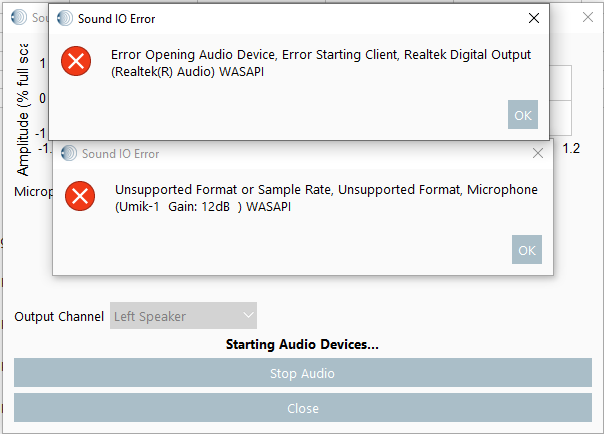Click the Close button at the bottom
The height and width of the screenshot is (434, 604).
[x=302, y=408]
